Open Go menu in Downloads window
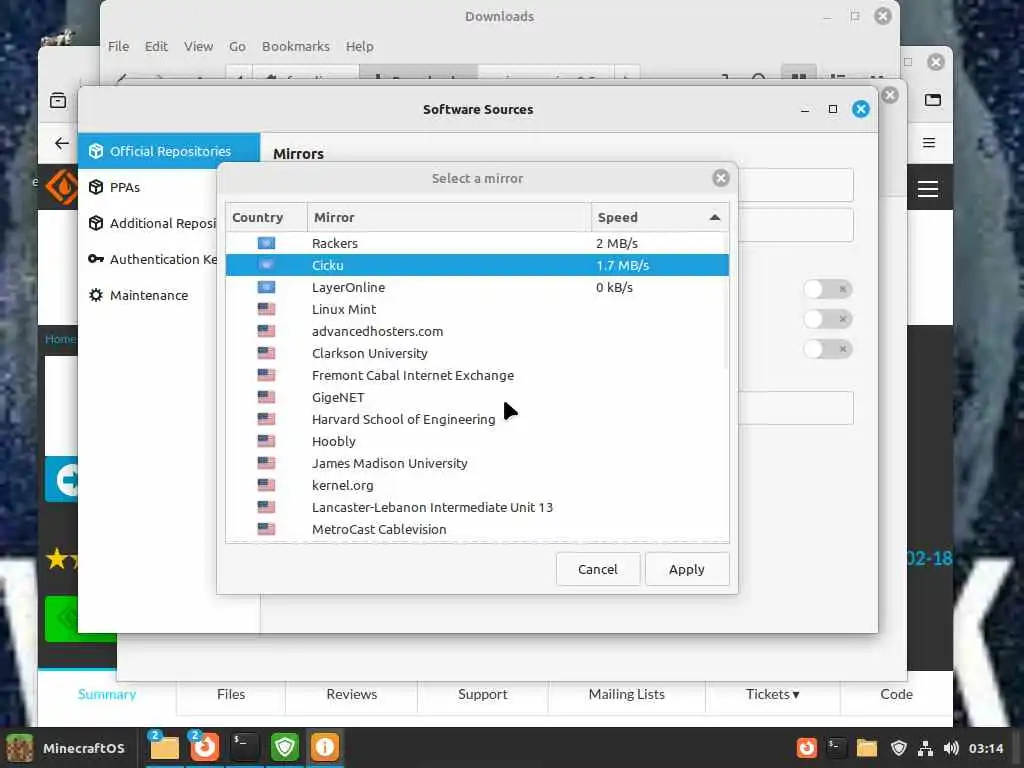This screenshot has height=768, width=1024. [237, 46]
